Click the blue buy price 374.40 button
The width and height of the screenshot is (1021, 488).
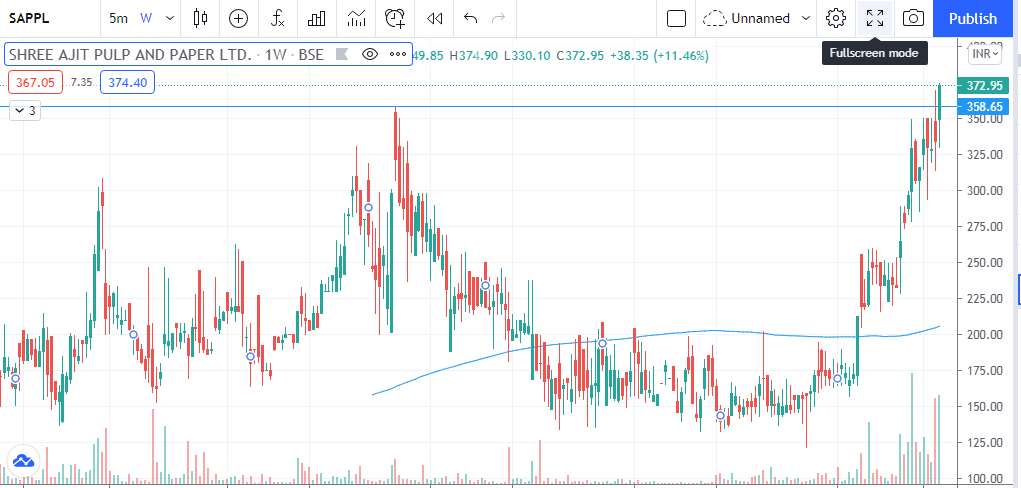click(128, 82)
